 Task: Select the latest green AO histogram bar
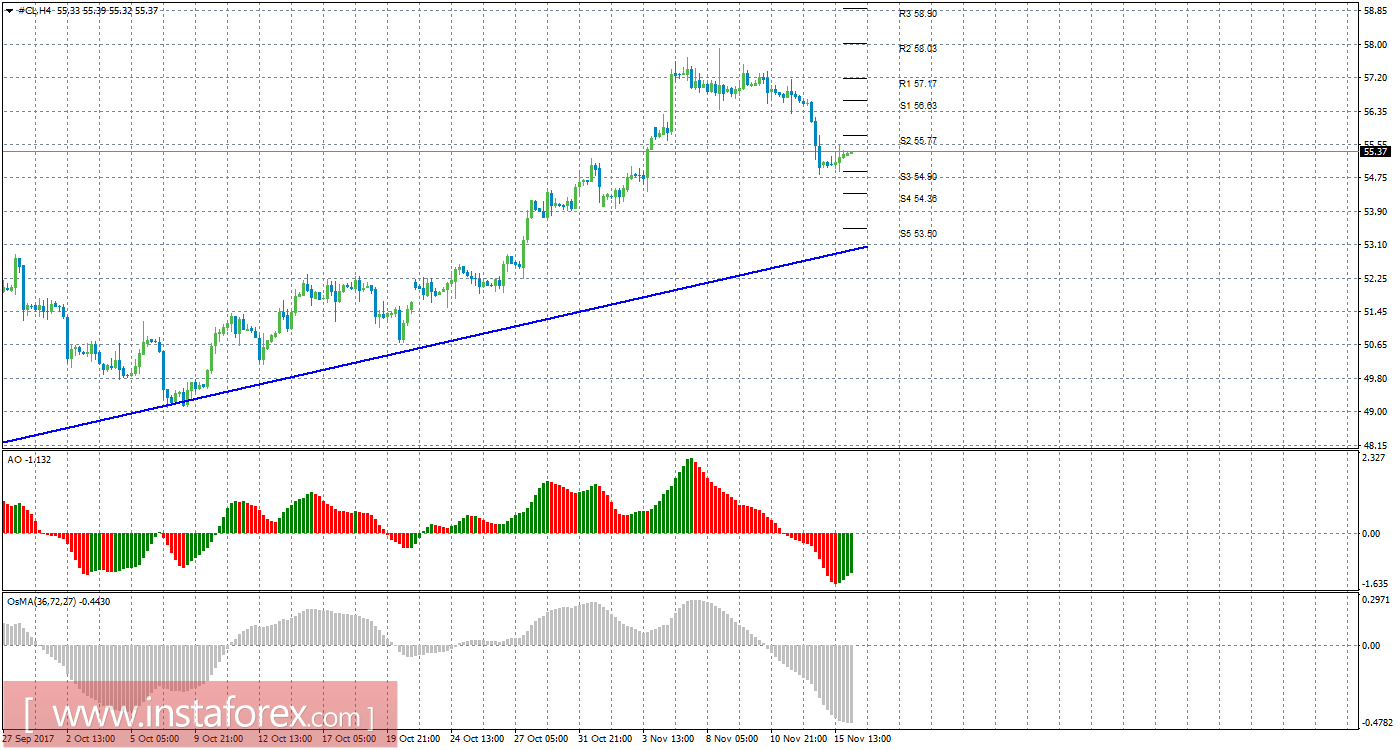coord(851,555)
